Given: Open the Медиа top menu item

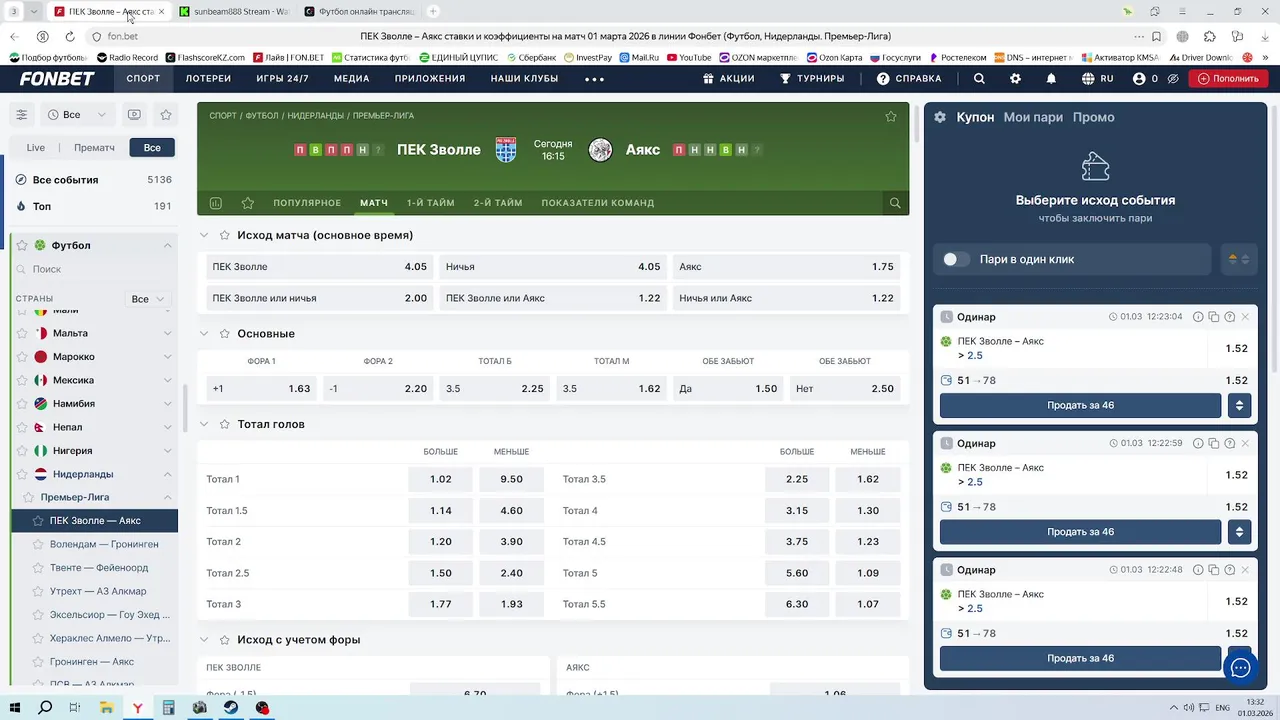Looking at the screenshot, I should [352, 79].
